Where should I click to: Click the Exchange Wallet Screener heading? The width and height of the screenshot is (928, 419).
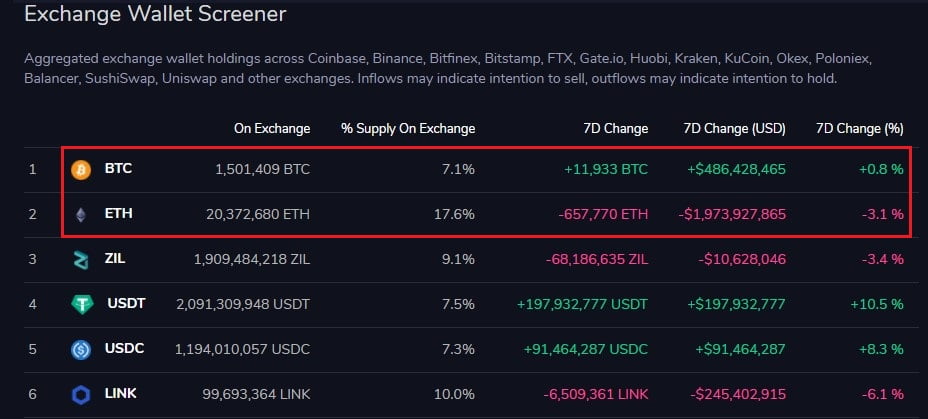(x=155, y=14)
